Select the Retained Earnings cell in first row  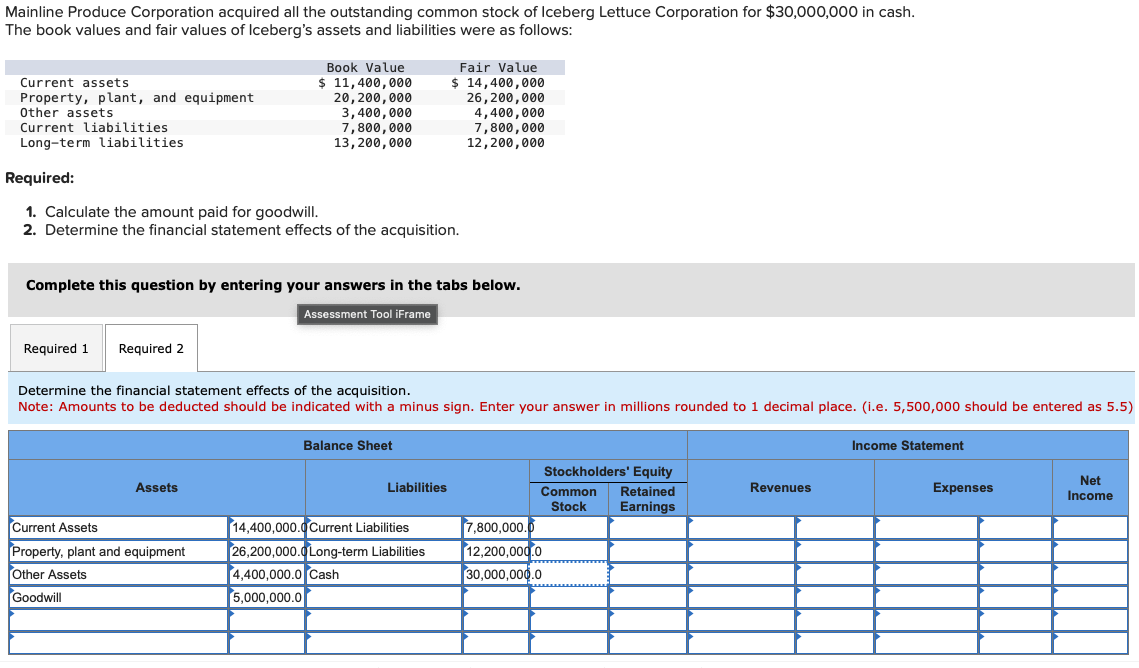click(647, 527)
